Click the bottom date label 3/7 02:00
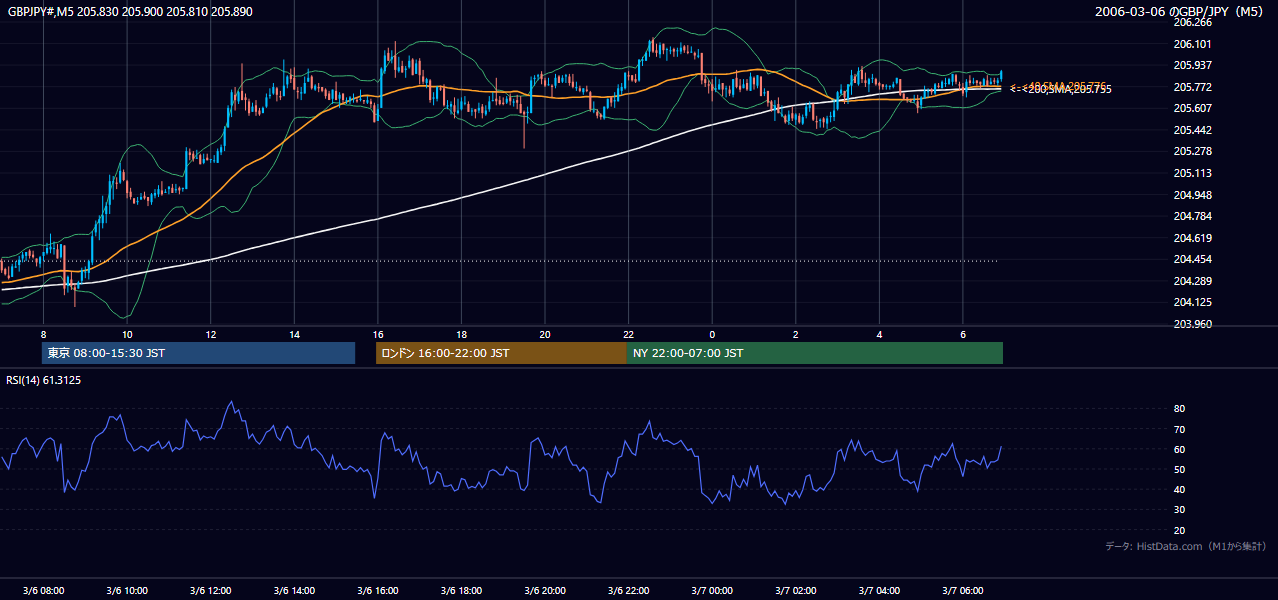Screen dimensions: 1278x600 [796, 590]
